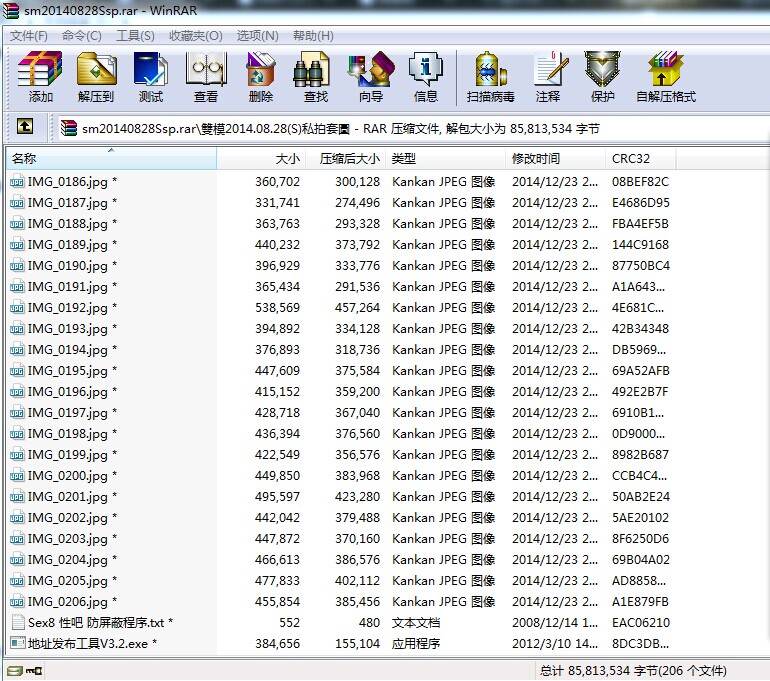770x681 pixels.
Task: Open the 文件(F) menu
Action: (x=29, y=36)
